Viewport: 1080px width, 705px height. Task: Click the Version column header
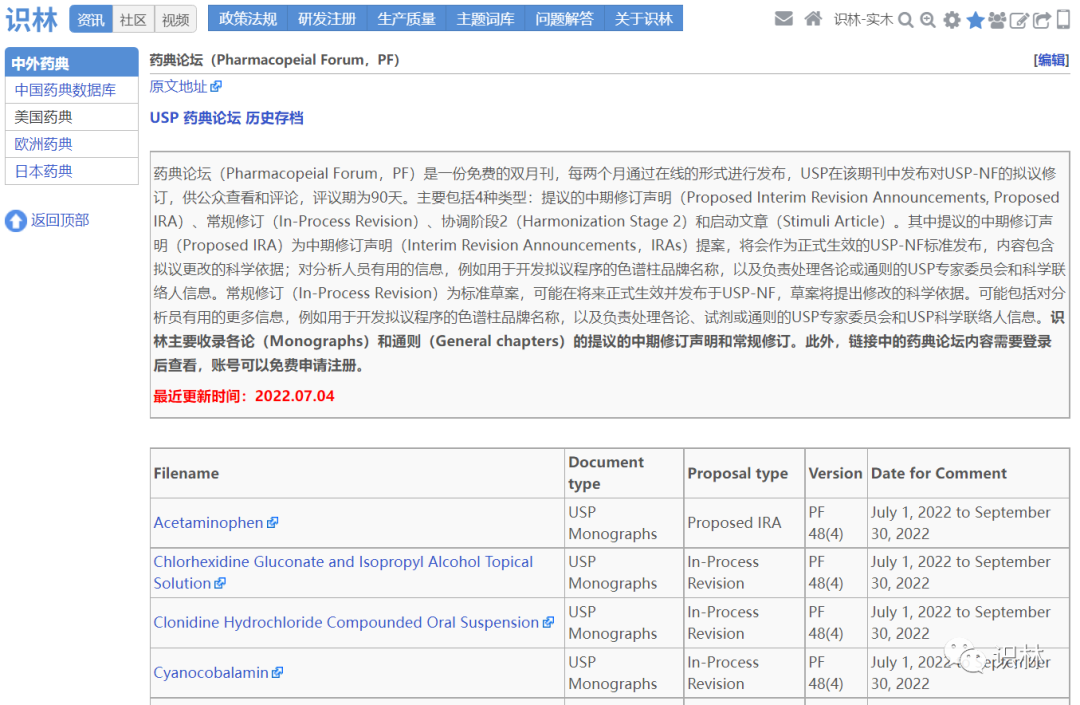(835, 473)
